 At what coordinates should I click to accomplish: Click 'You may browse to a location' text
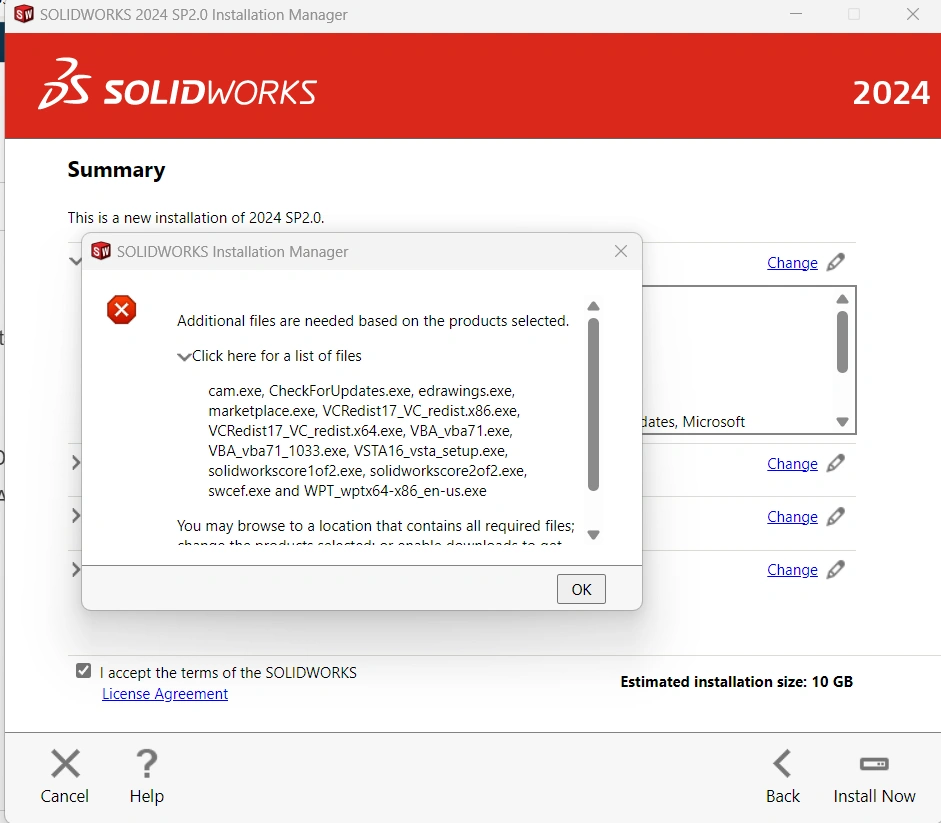coord(376,526)
